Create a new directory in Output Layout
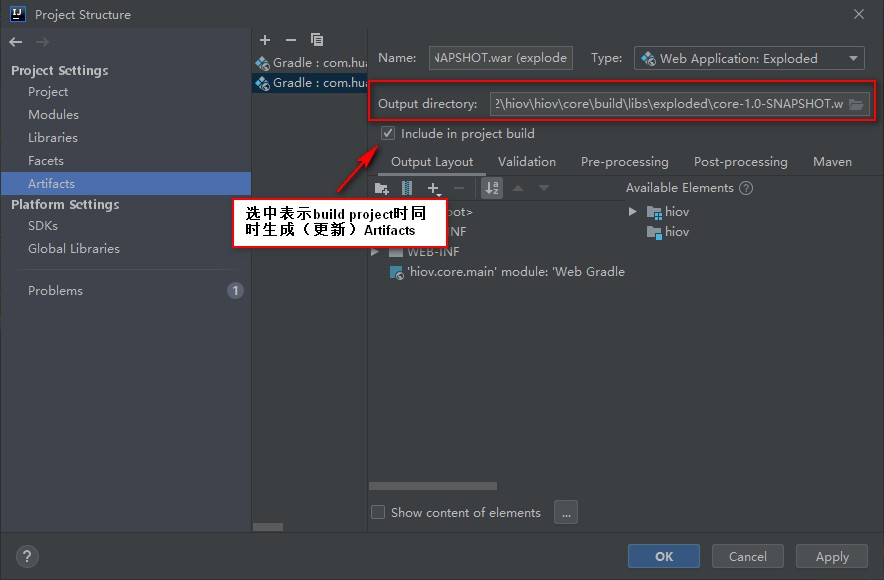 pos(381,188)
